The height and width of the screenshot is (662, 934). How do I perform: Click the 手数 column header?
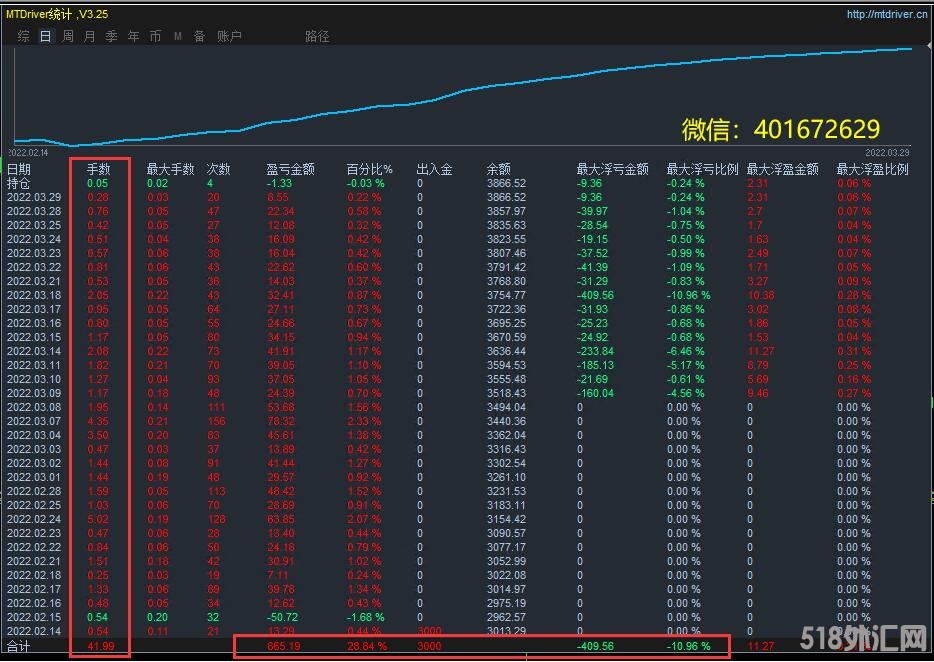[x=98, y=170]
